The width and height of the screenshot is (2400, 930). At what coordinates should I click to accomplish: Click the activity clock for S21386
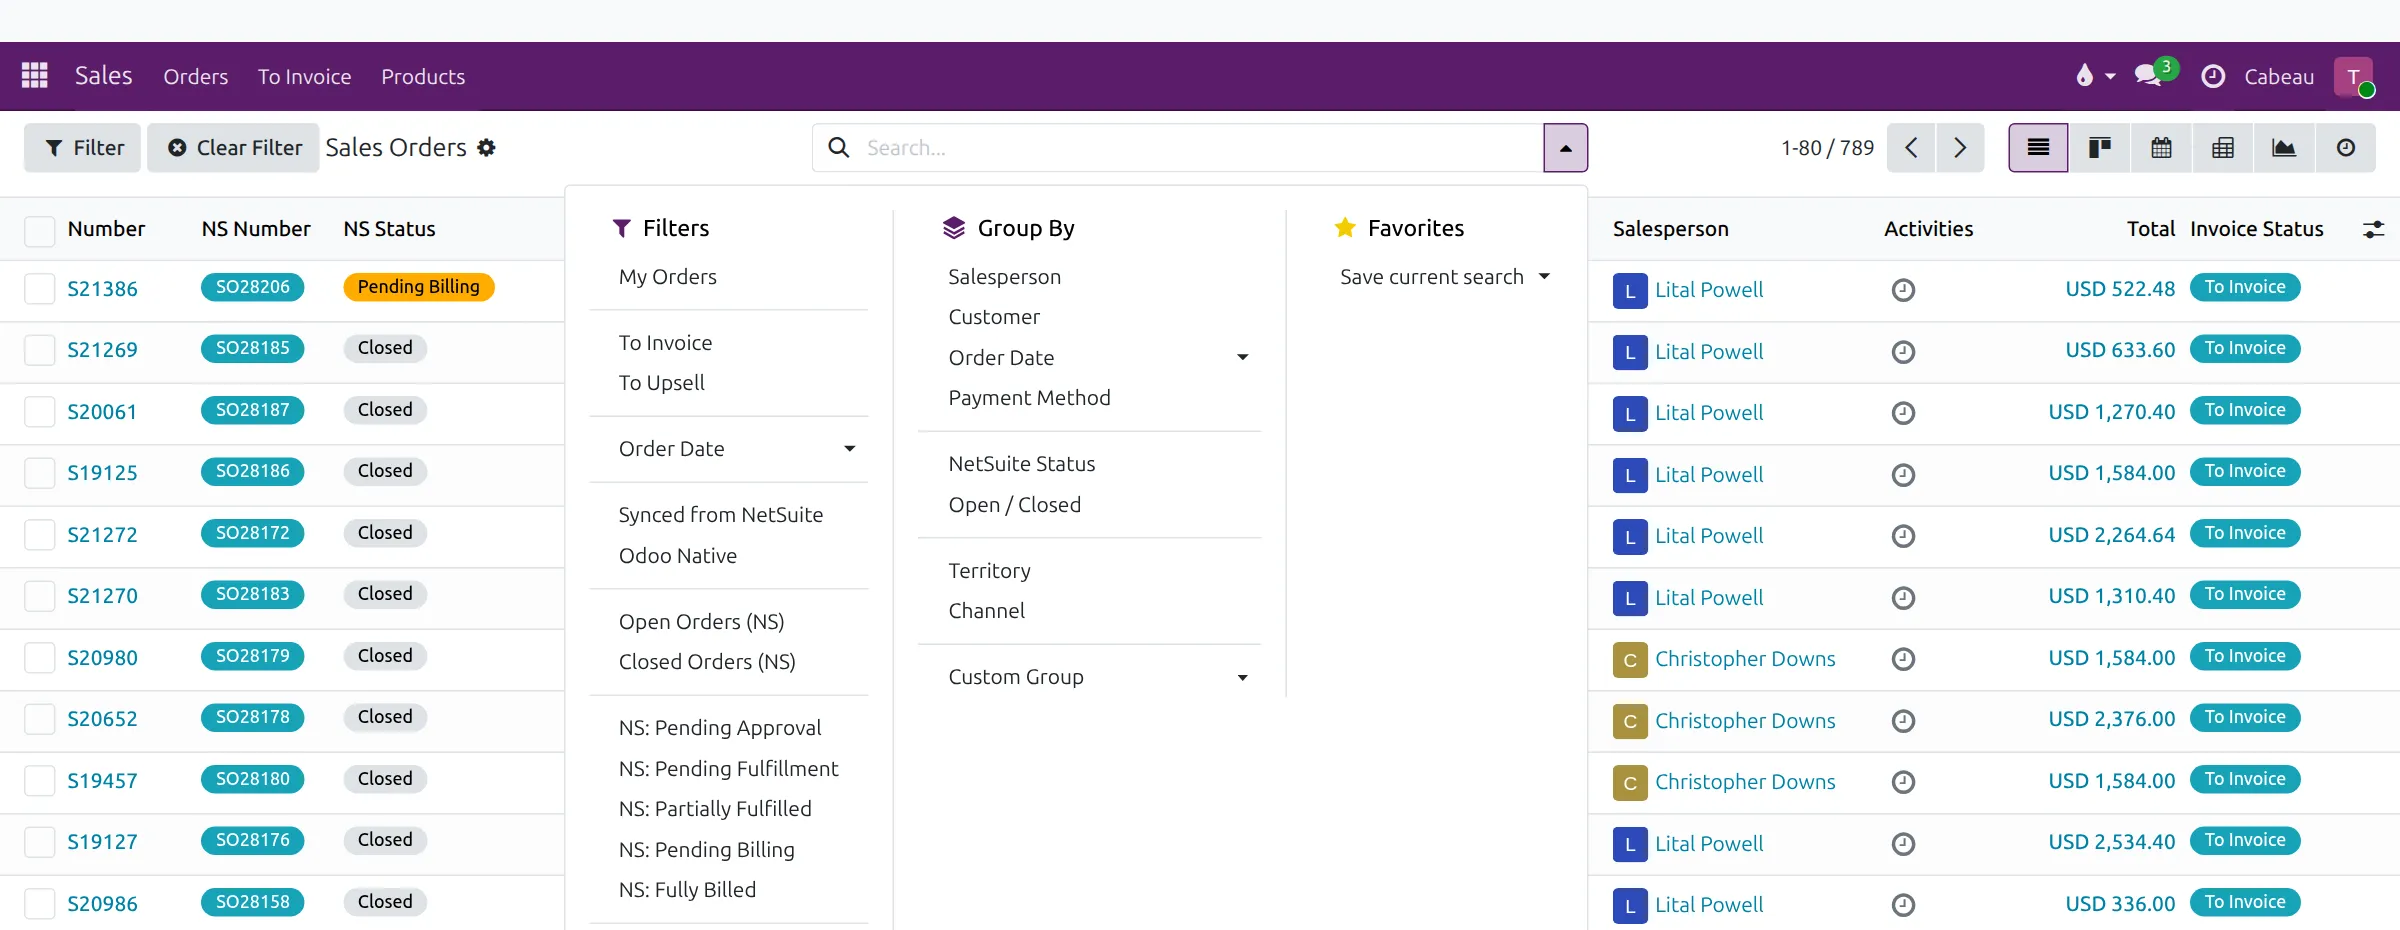[x=1903, y=290]
